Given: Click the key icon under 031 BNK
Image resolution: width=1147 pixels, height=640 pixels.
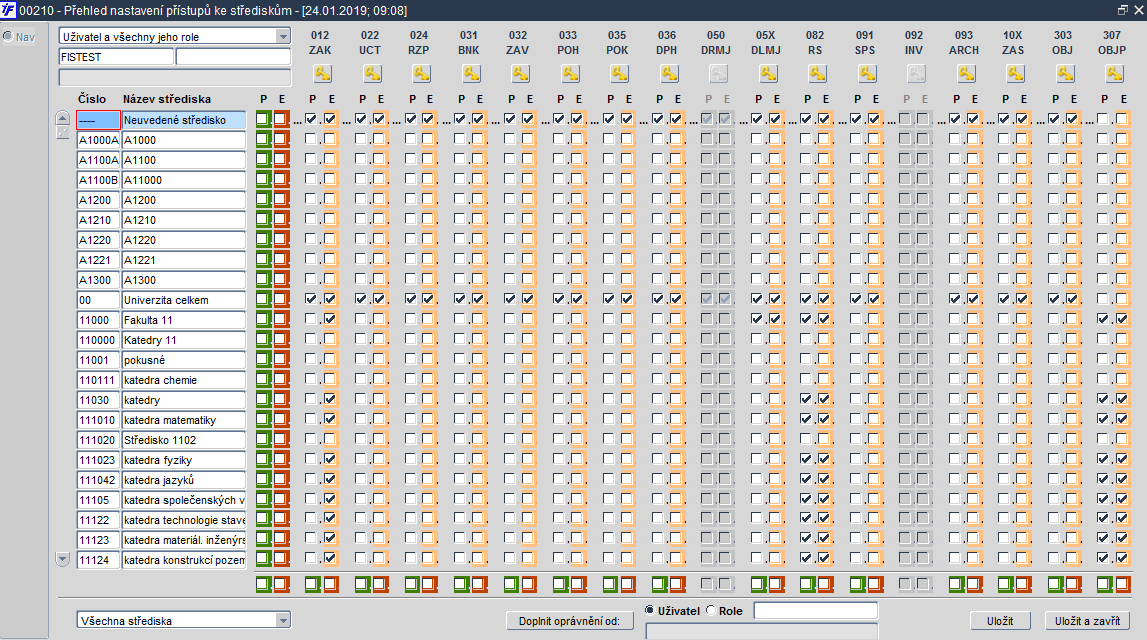Looking at the screenshot, I should click(x=470, y=73).
